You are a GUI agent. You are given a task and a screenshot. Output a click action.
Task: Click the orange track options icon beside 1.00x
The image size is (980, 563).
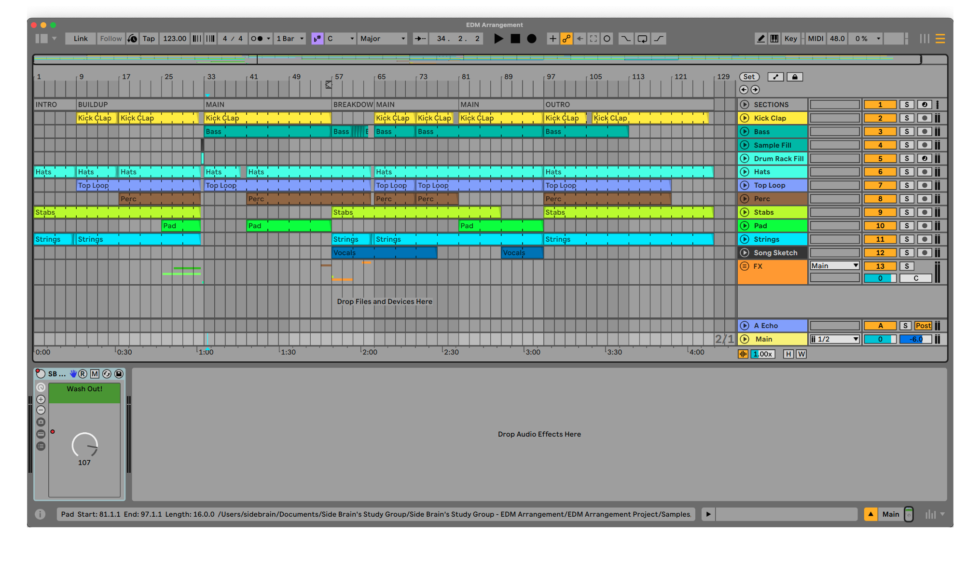pos(743,354)
